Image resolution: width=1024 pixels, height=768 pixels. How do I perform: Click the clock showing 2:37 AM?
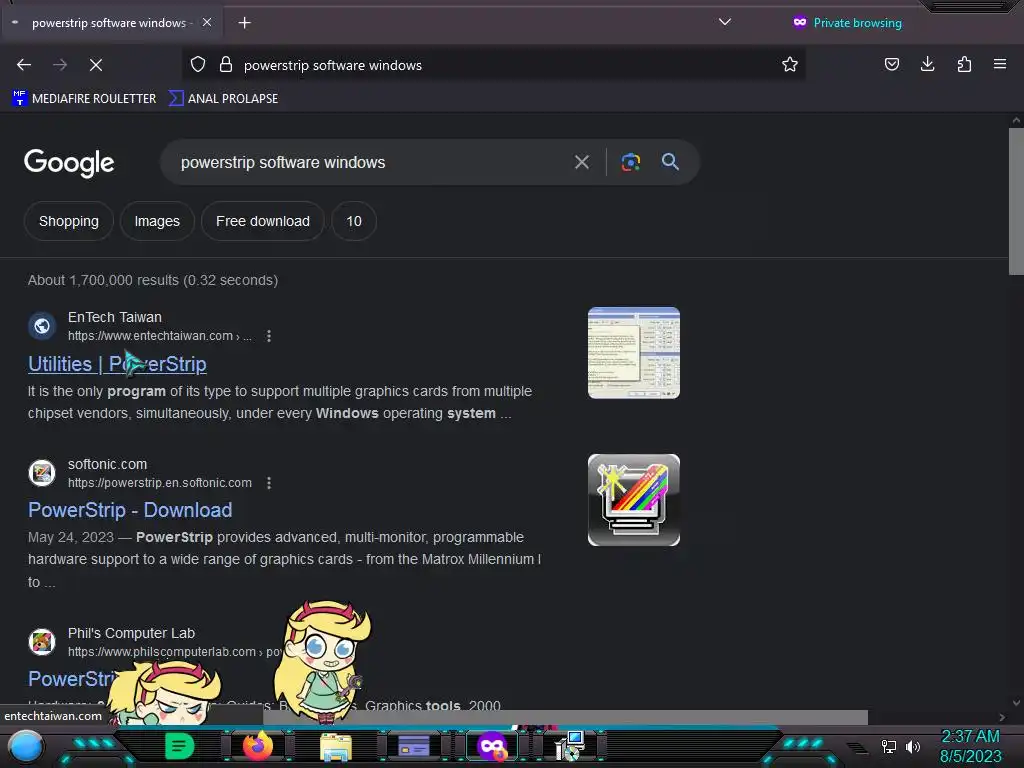pyautogui.click(x=970, y=737)
